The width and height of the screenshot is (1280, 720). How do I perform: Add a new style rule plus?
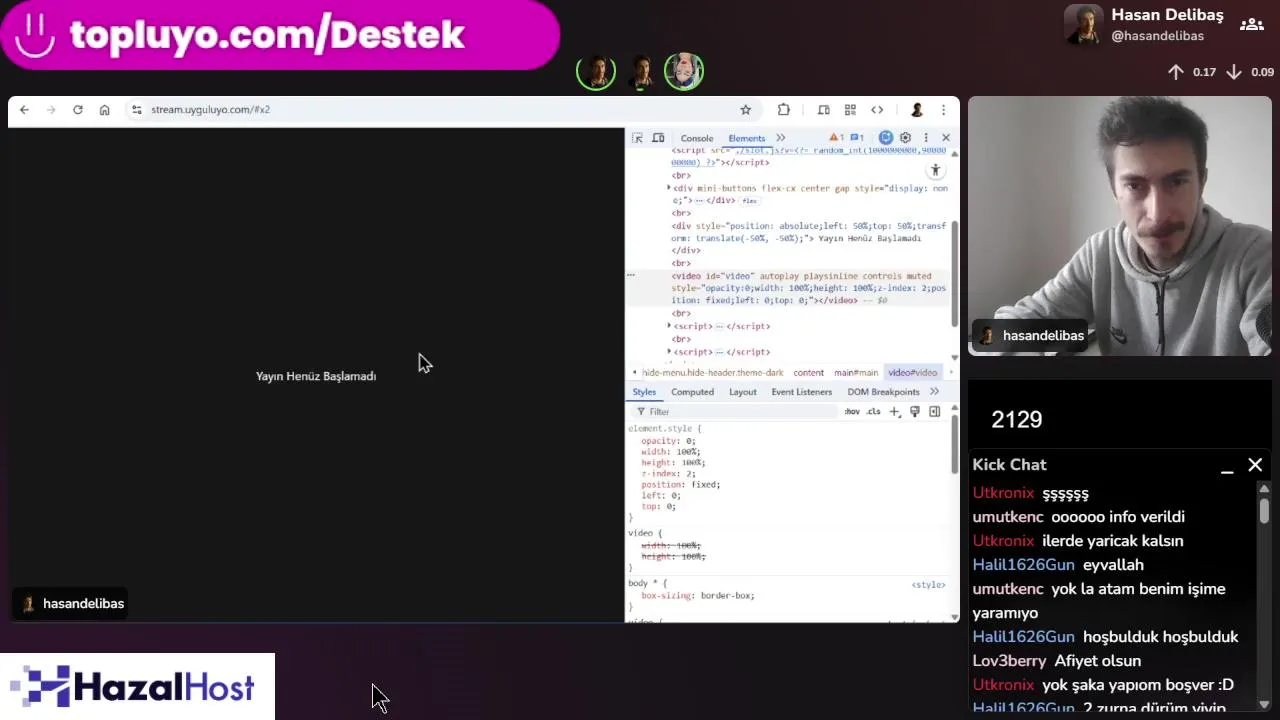pos(895,412)
